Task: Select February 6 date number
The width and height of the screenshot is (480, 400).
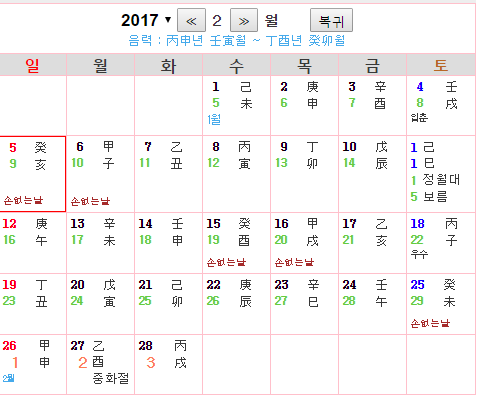Action: pos(80,147)
